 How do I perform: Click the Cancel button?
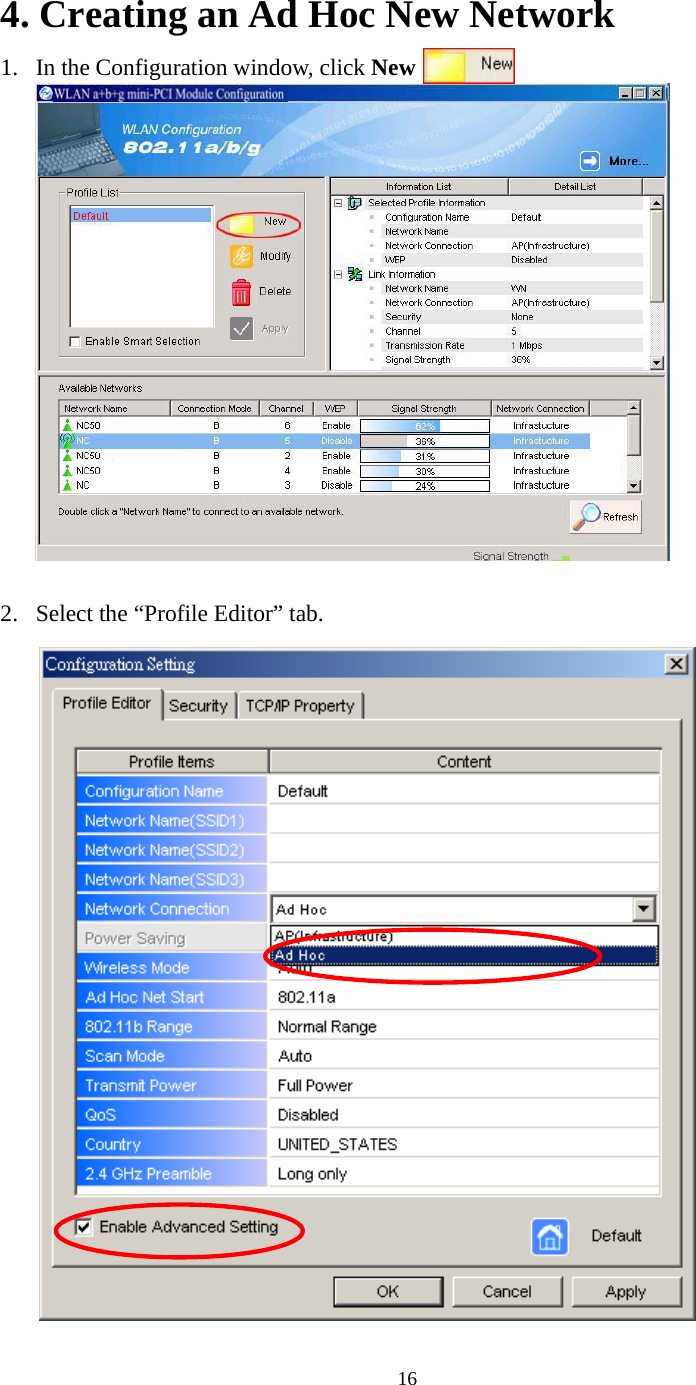507,1291
